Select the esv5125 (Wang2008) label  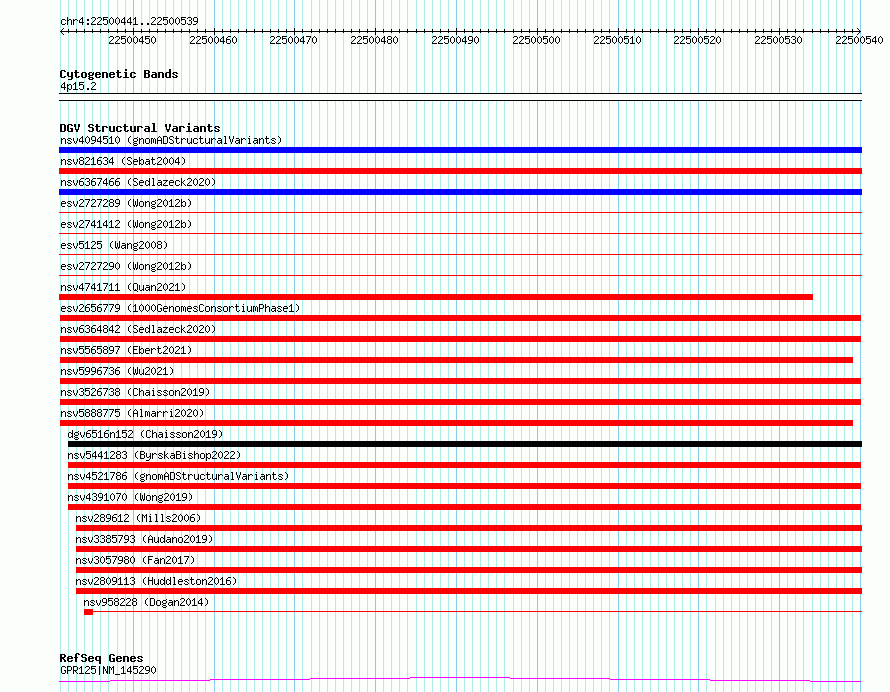click(x=114, y=245)
